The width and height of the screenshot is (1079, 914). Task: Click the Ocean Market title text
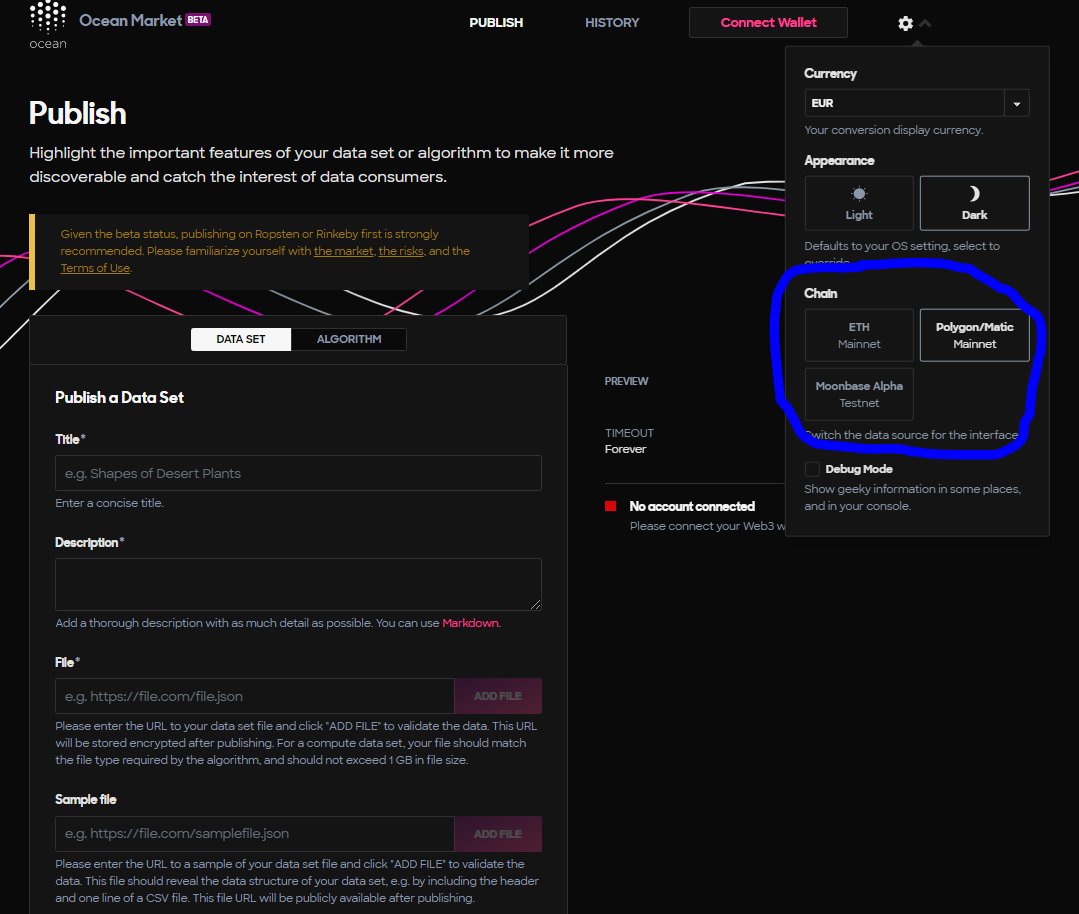coord(131,21)
